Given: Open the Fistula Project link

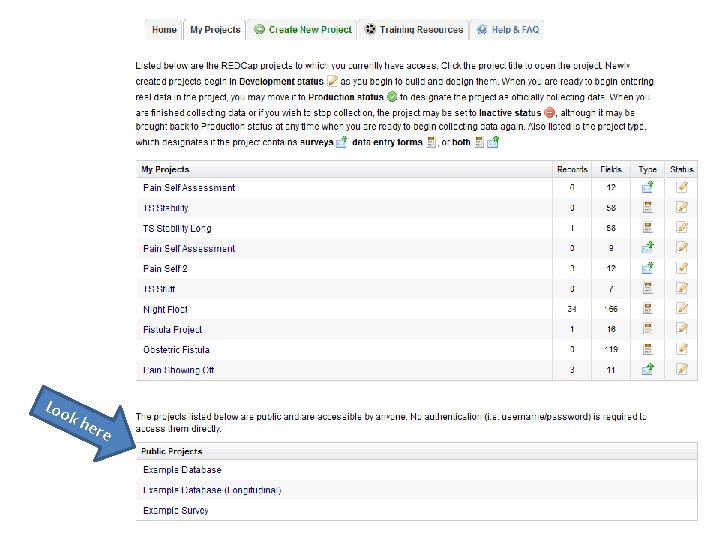Looking at the screenshot, I should pos(172,329).
